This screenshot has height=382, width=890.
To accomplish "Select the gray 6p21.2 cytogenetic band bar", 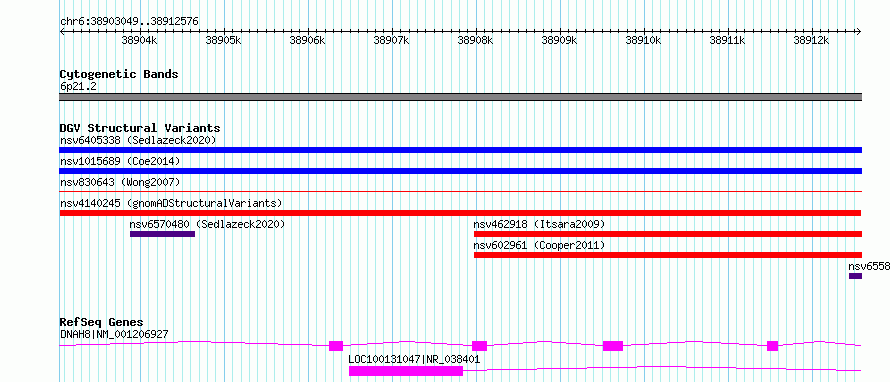I will (461, 97).
